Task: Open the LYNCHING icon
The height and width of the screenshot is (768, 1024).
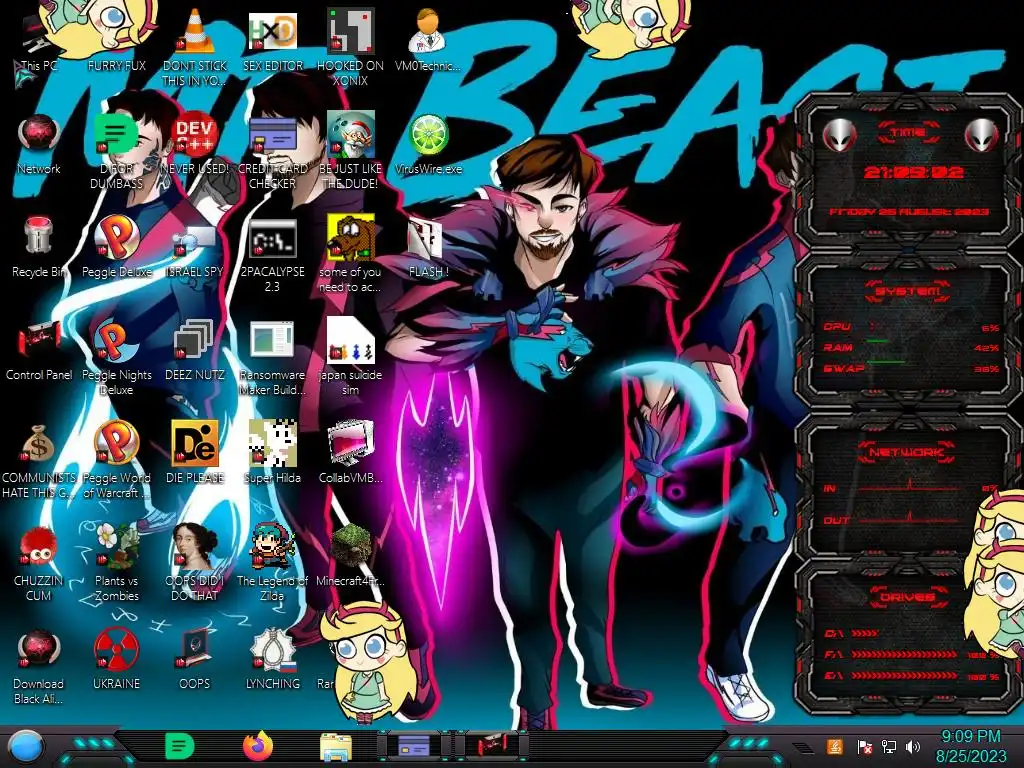Action: pyautogui.click(x=272, y=649)
